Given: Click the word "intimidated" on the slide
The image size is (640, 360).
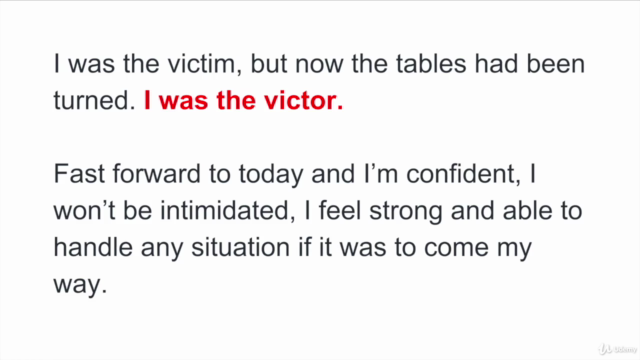Looking at the screenshot, I should (227, 211).
